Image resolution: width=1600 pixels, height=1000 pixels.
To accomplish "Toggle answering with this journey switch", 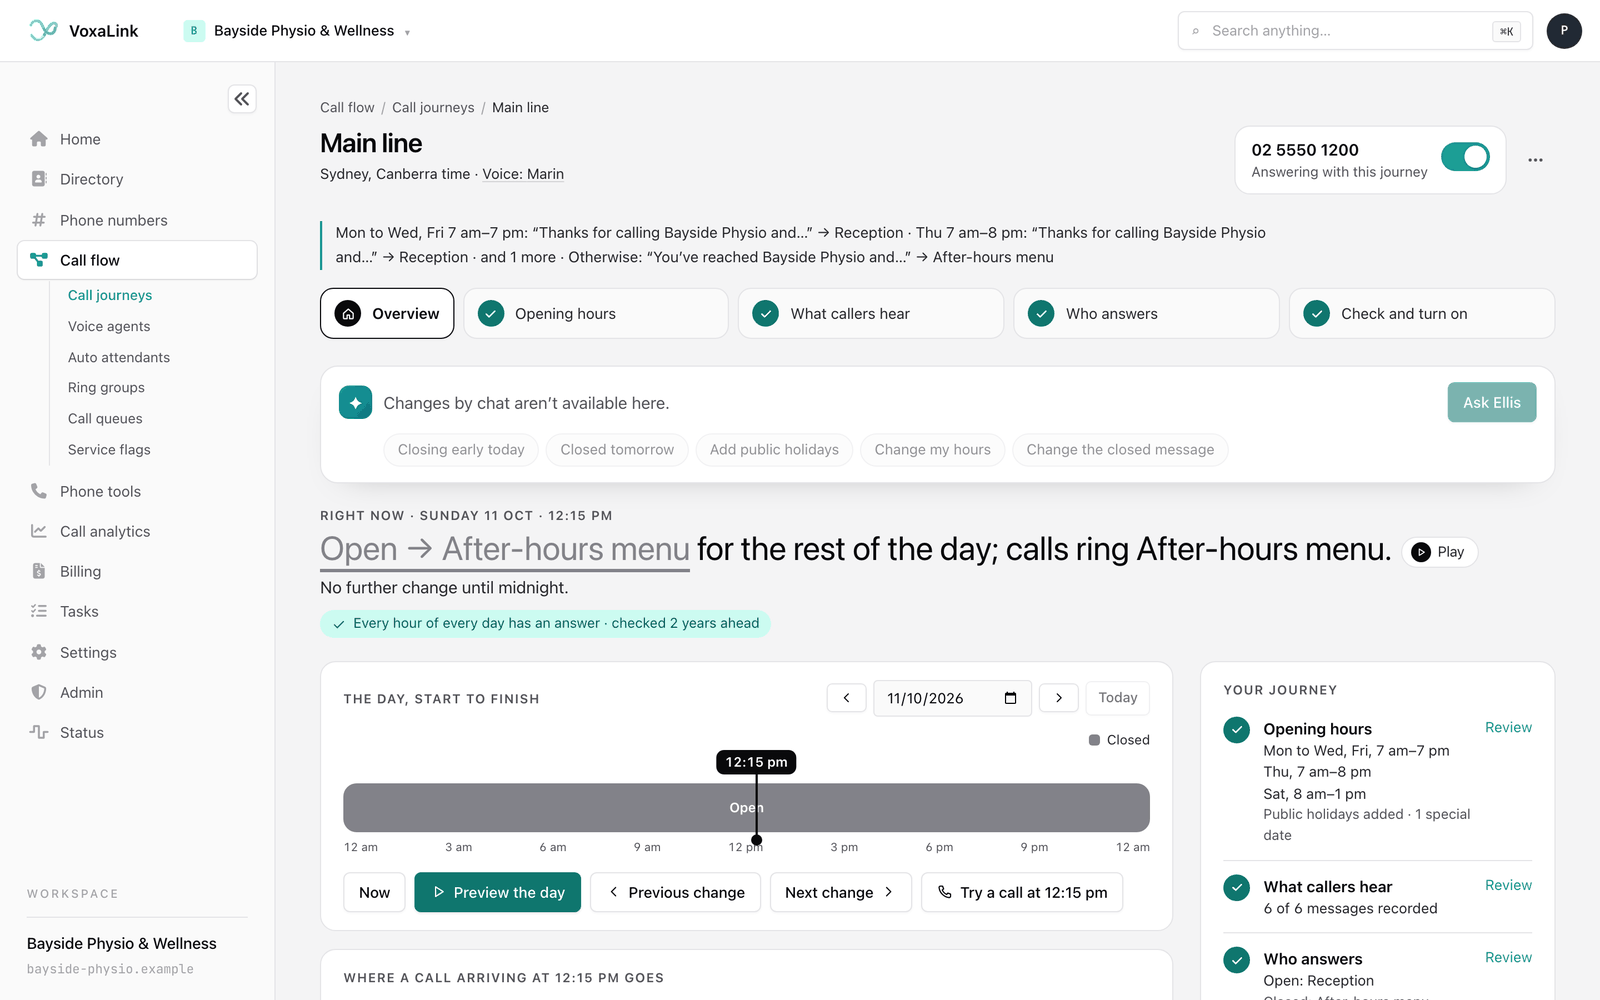I will point(1465,157).
